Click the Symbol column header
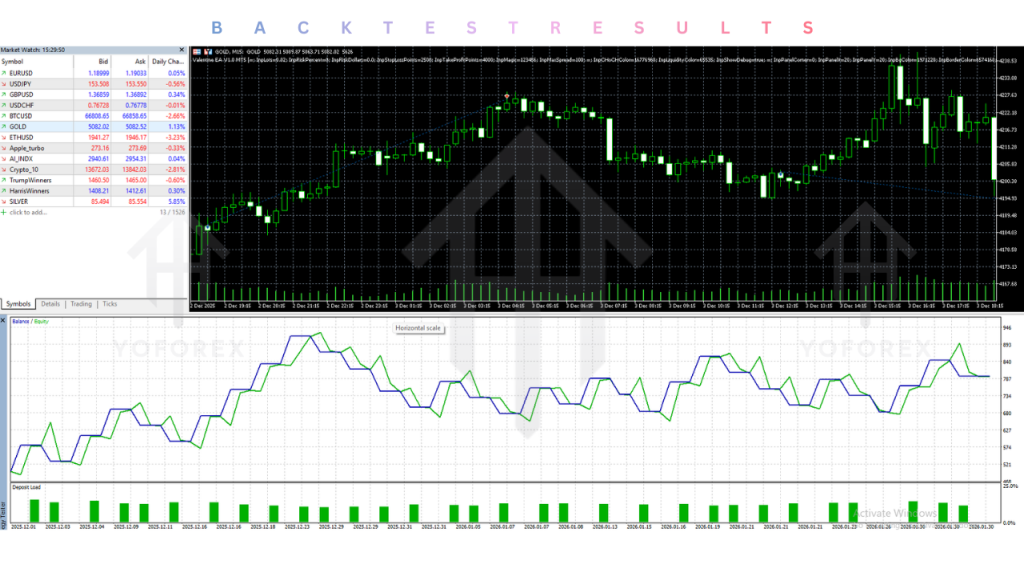Viewport: 1024px width, 576px height. (x=14, y=61)
